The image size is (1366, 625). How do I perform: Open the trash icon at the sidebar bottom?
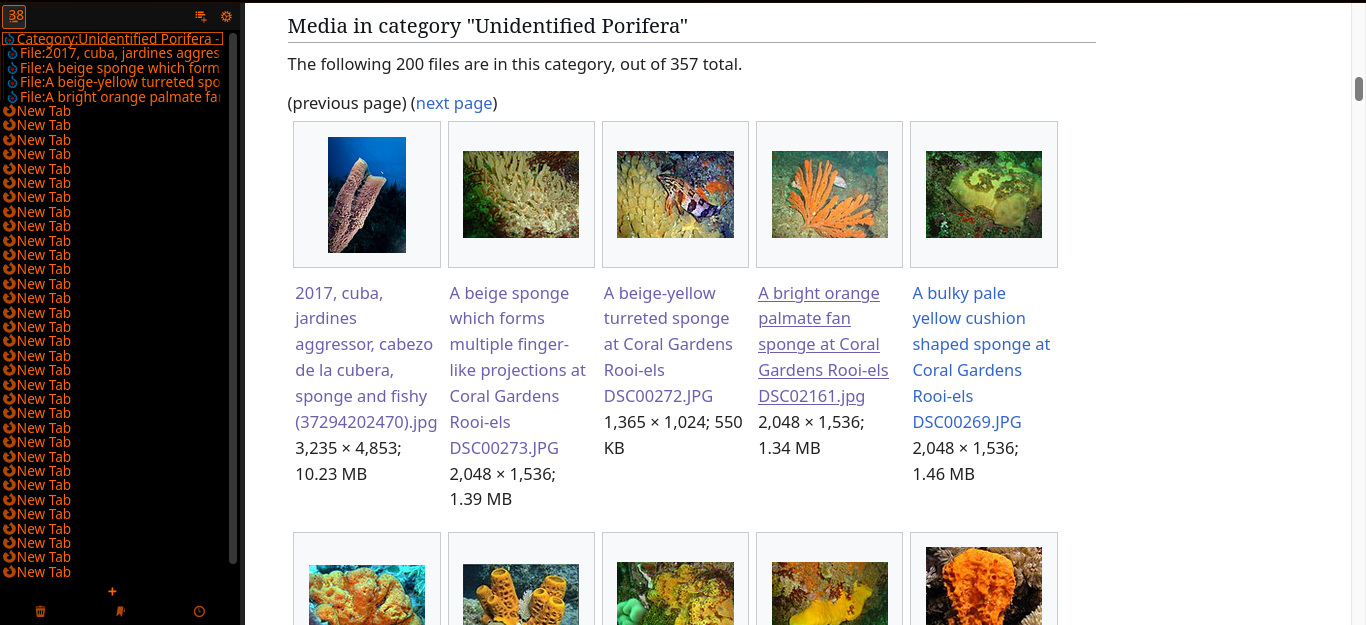pyautogui.click(x=40, y=611)
